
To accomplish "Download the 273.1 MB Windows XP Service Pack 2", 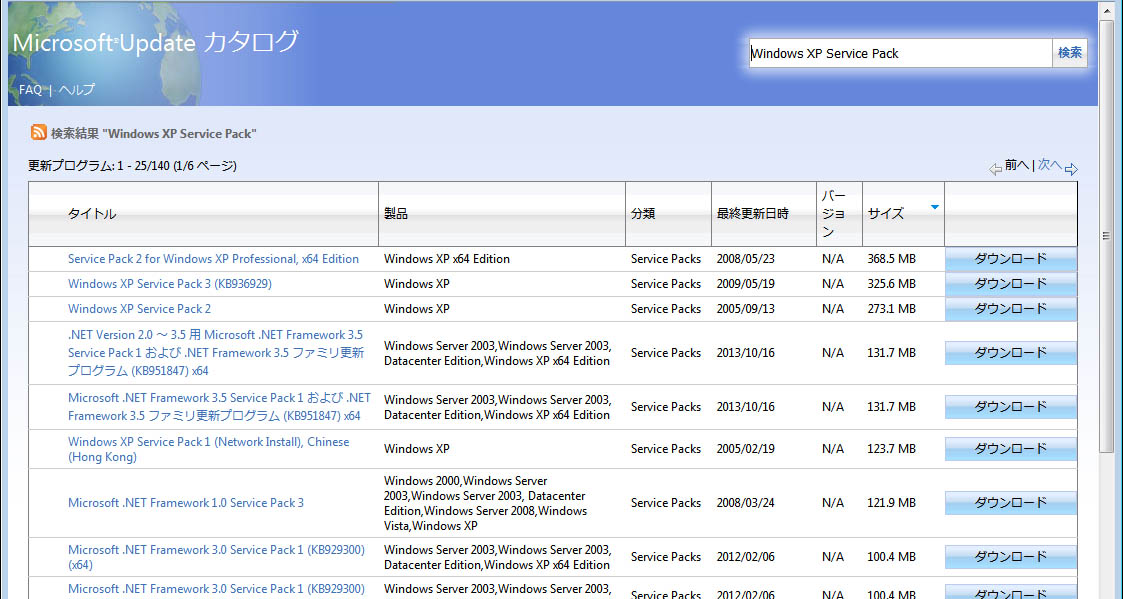I will (x=1011, y=309).
